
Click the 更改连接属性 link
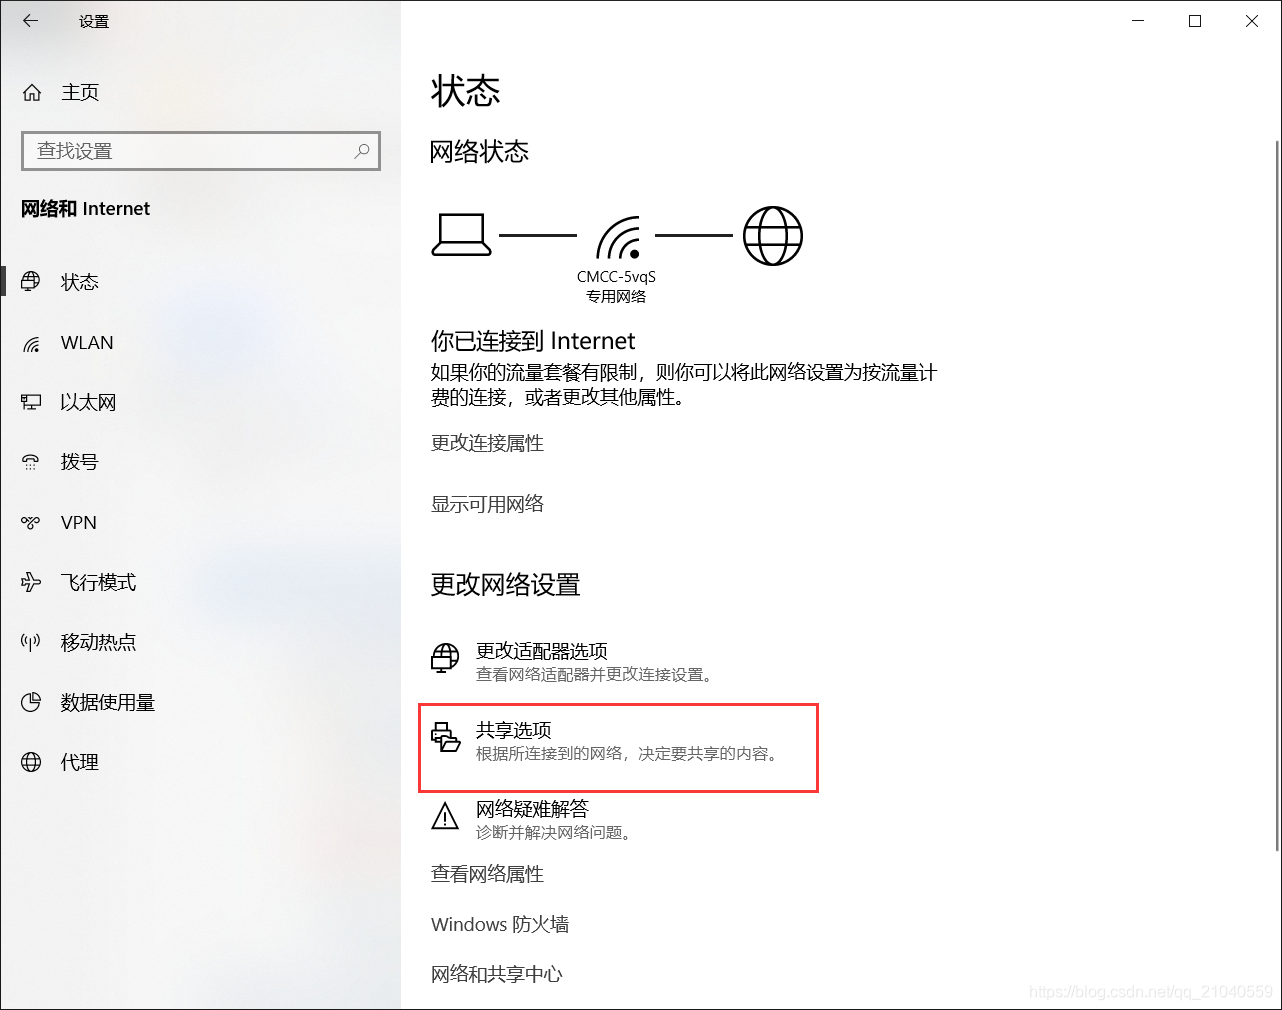coord(487,443)
